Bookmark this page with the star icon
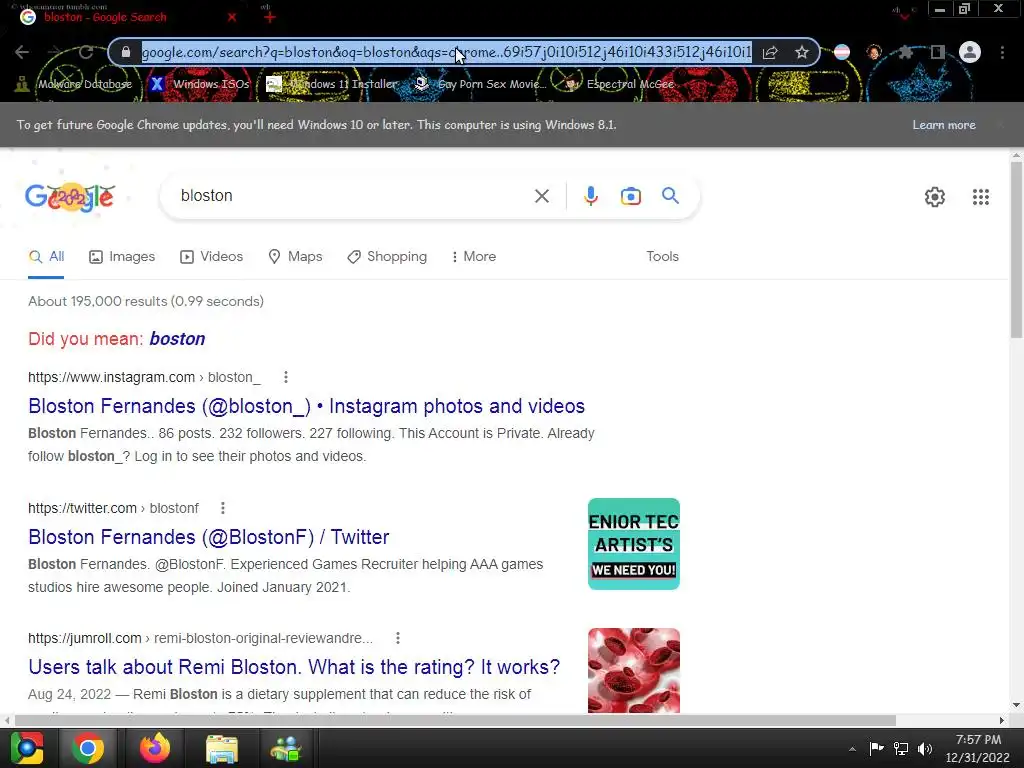This screenshot has width=1024, height=768. tap(802, 52)
